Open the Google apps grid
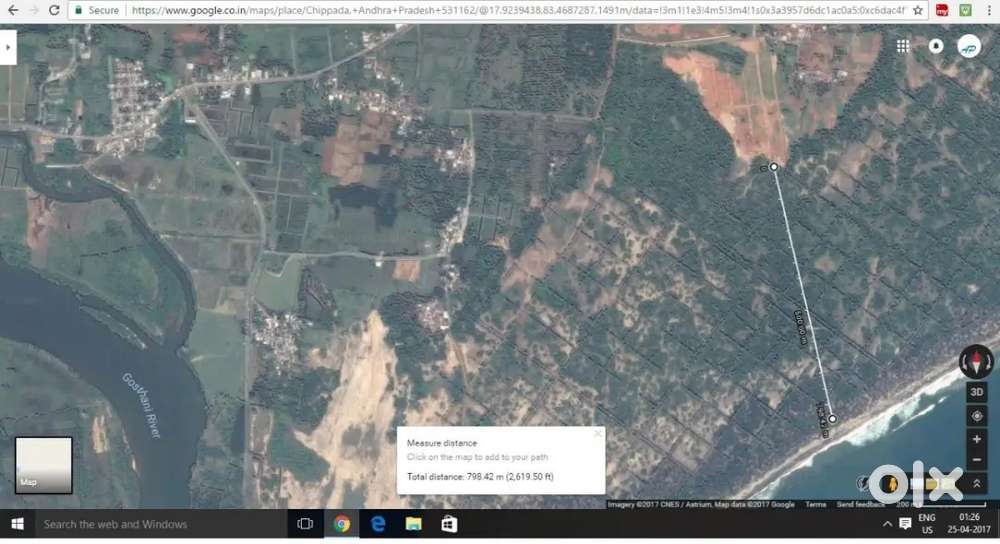Screen dimensions: 1000x544 point(903,46)
